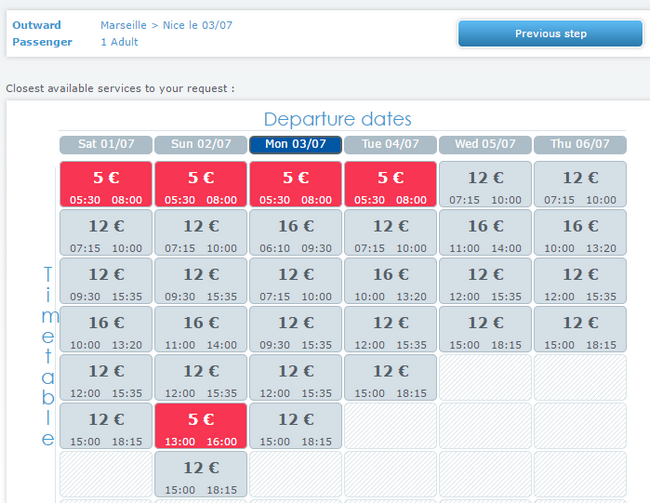Image resolution: width=650 pixels, height=503 pixels.
Task: Choose Tuesday 5 € fare departing 05:30
Action: point(390,184)
